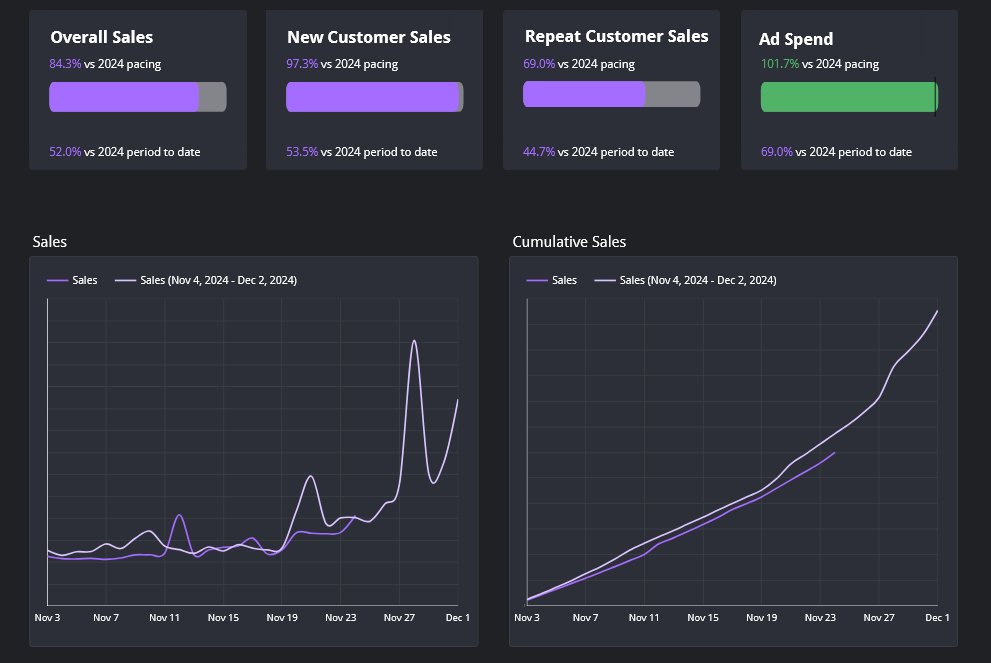Toggle the 2024 comparison legend in Sales chart
991x663 pixels.
(x=205, y=280)
